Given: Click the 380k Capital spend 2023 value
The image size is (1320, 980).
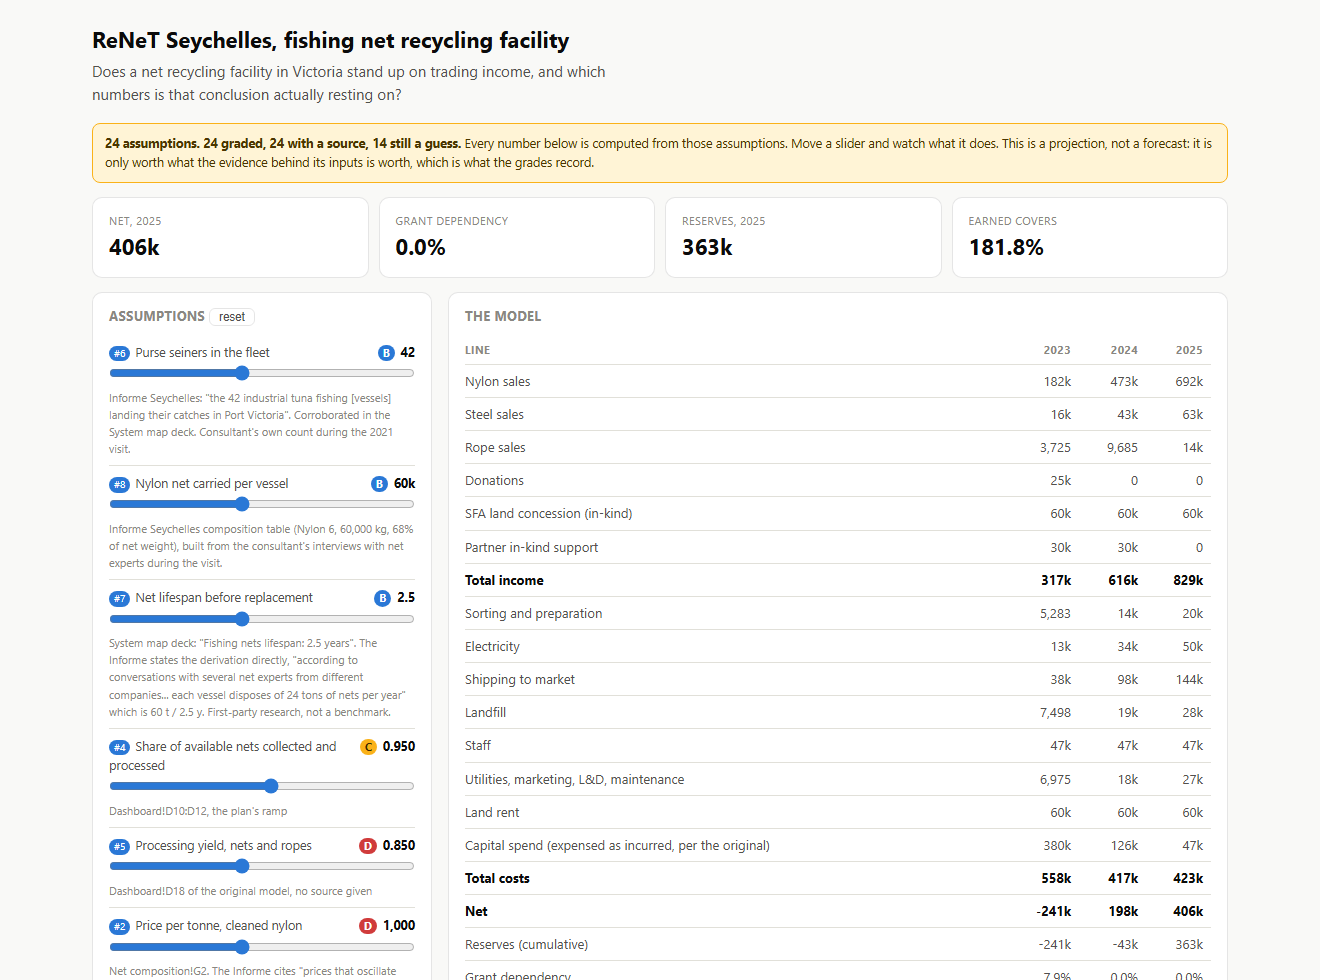Looking at the screenshot, I should point(1057,846).
